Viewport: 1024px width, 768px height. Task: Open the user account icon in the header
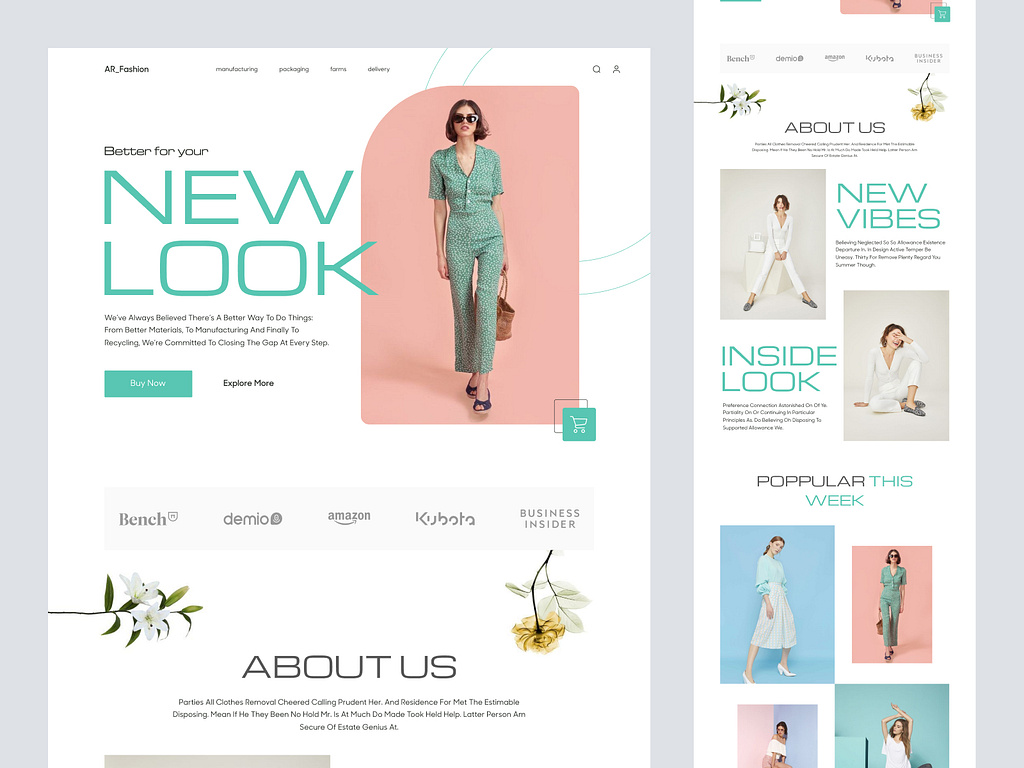(x=616, y=69)
